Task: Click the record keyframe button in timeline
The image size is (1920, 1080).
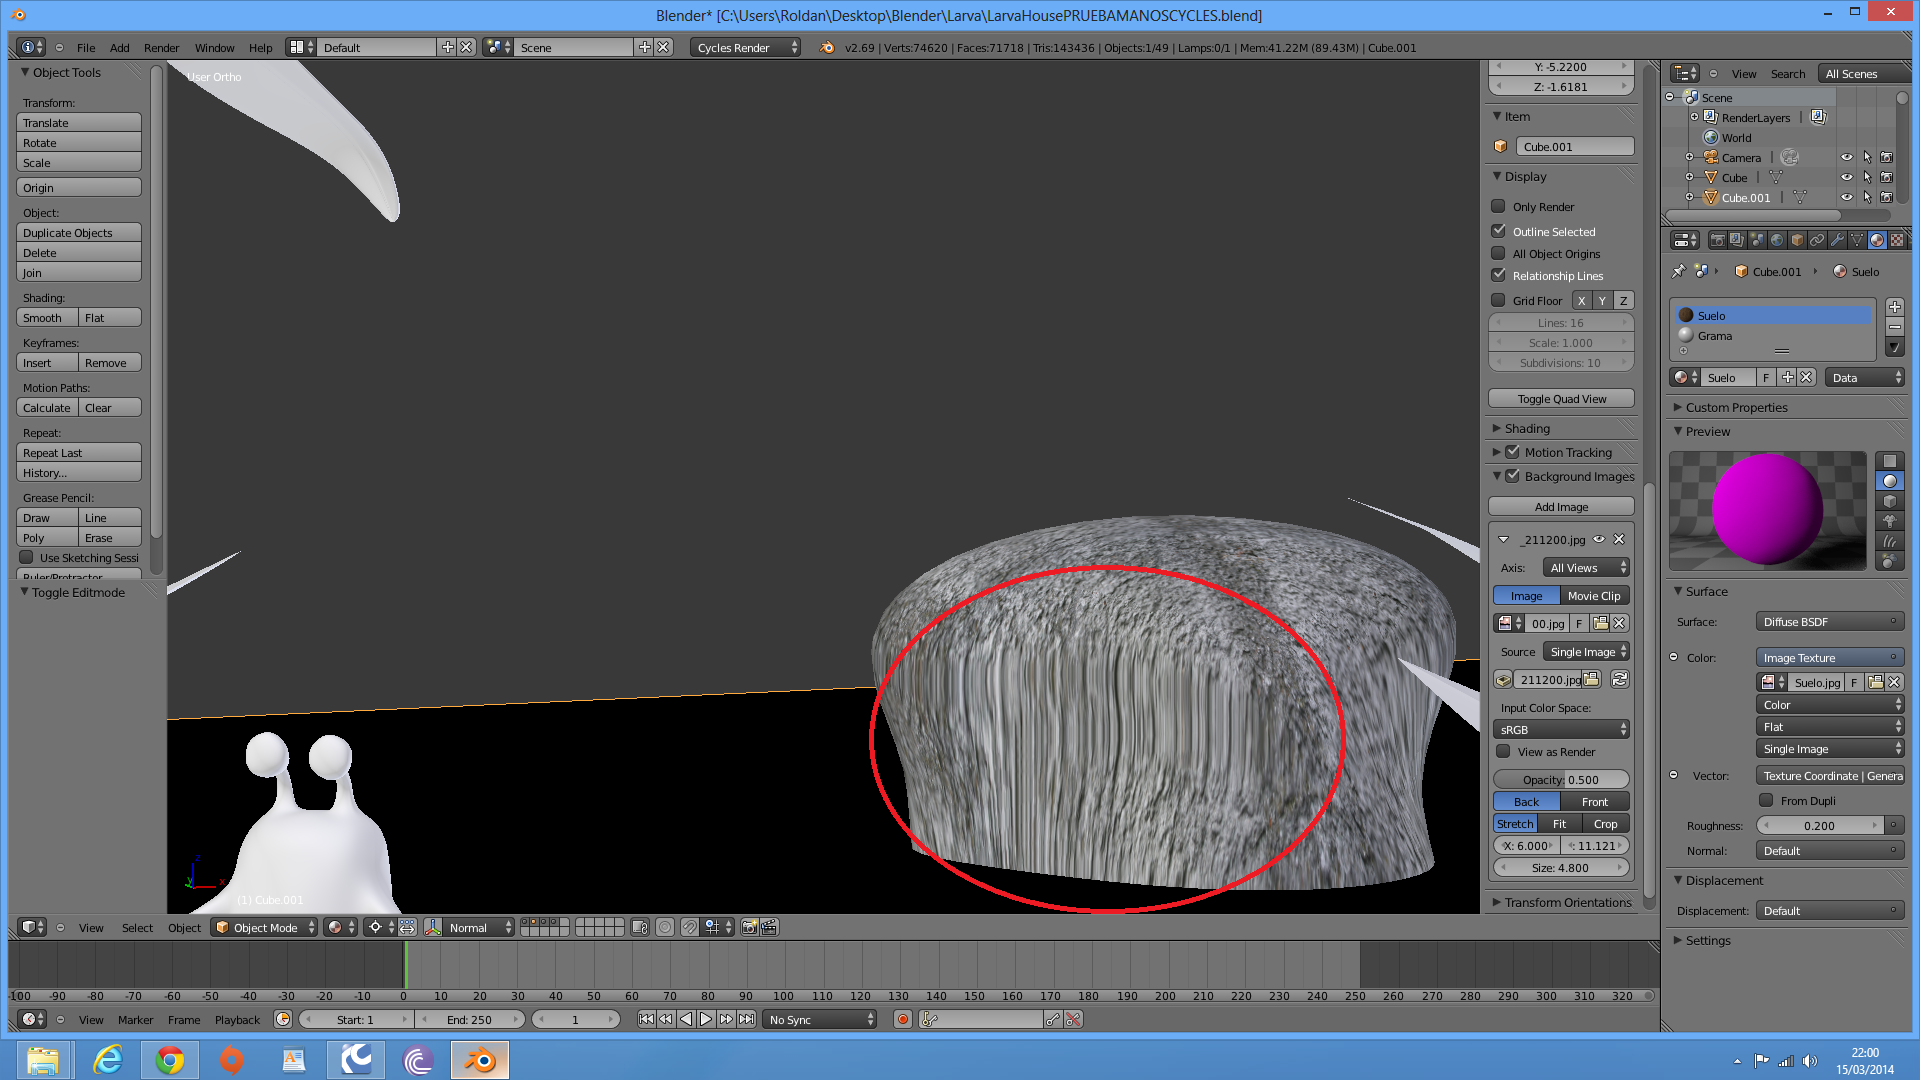Action: point(903,1019)
